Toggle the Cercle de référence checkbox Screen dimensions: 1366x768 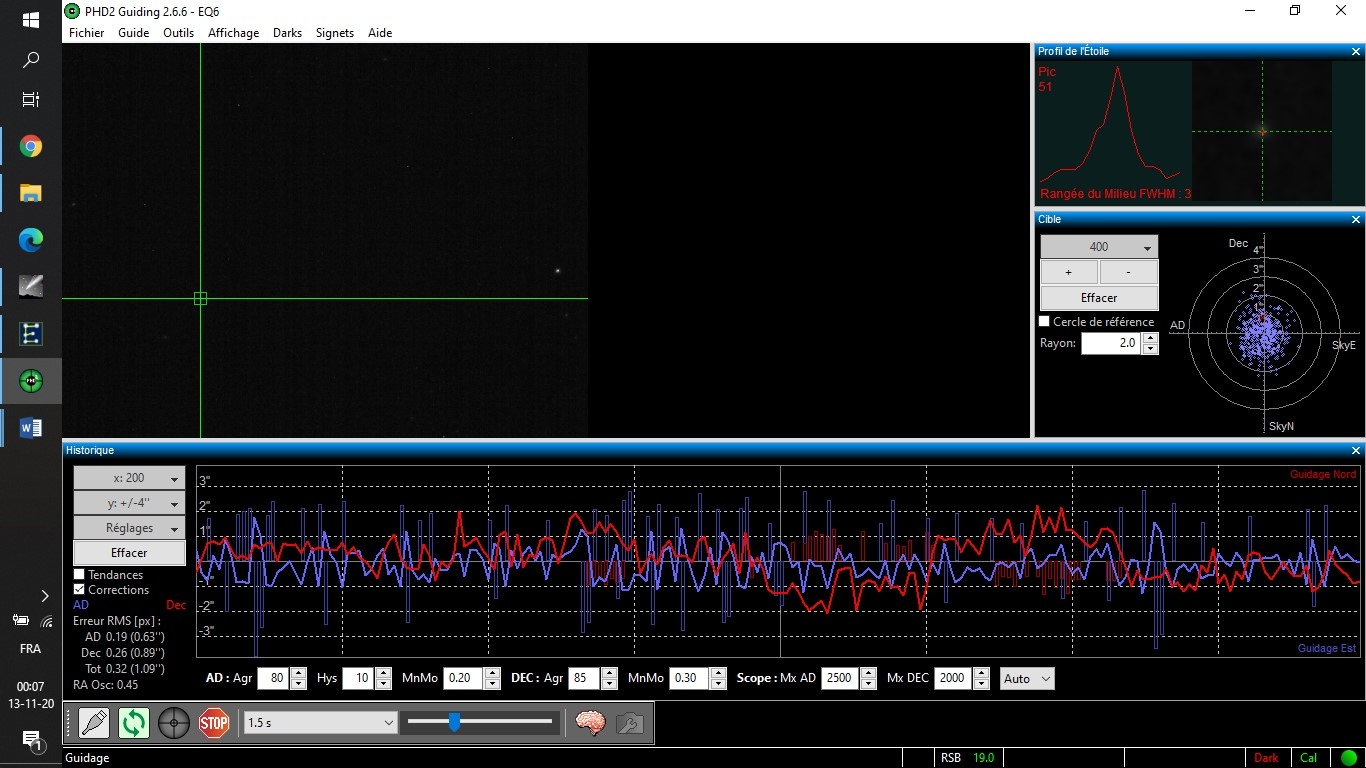point(1045,322)
